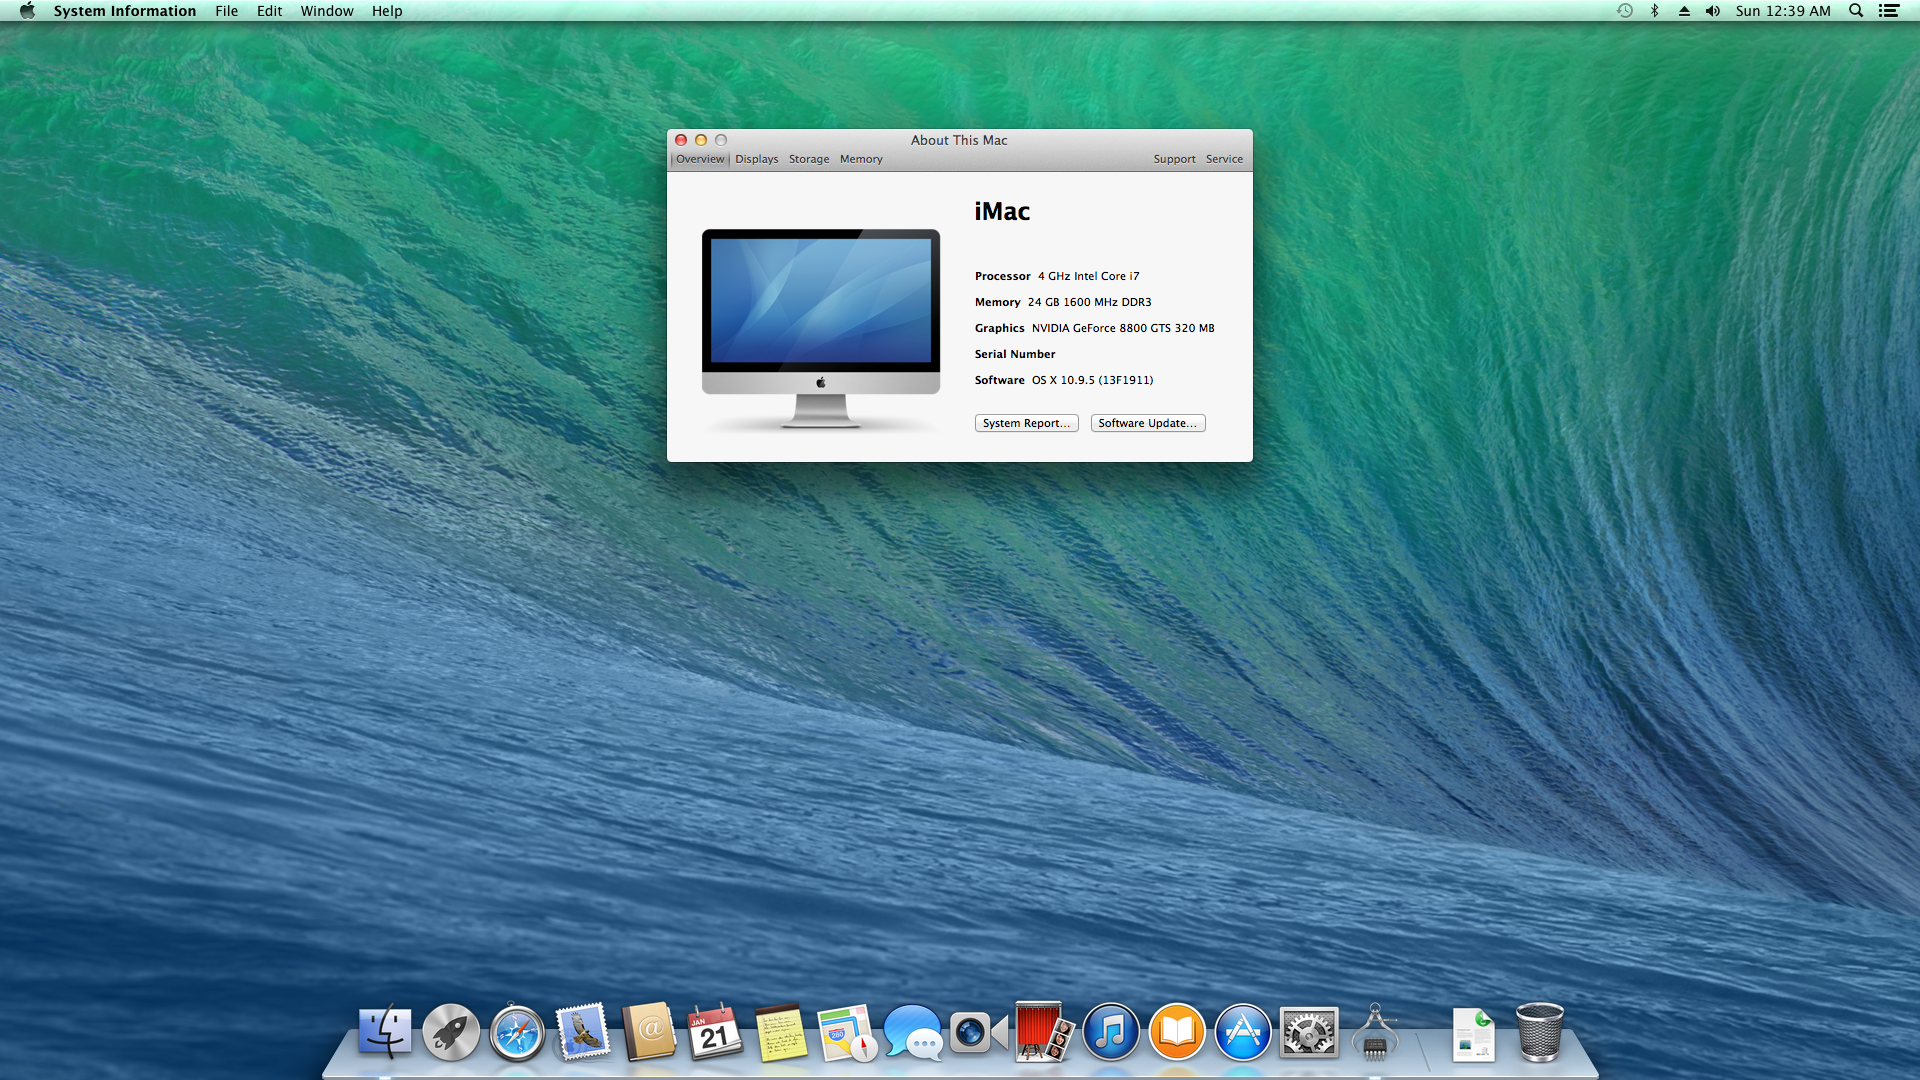The width and height of the screenshot is (1920, 1080).
Task: Switch to the Displays tab
Action: tap(756, 159)
